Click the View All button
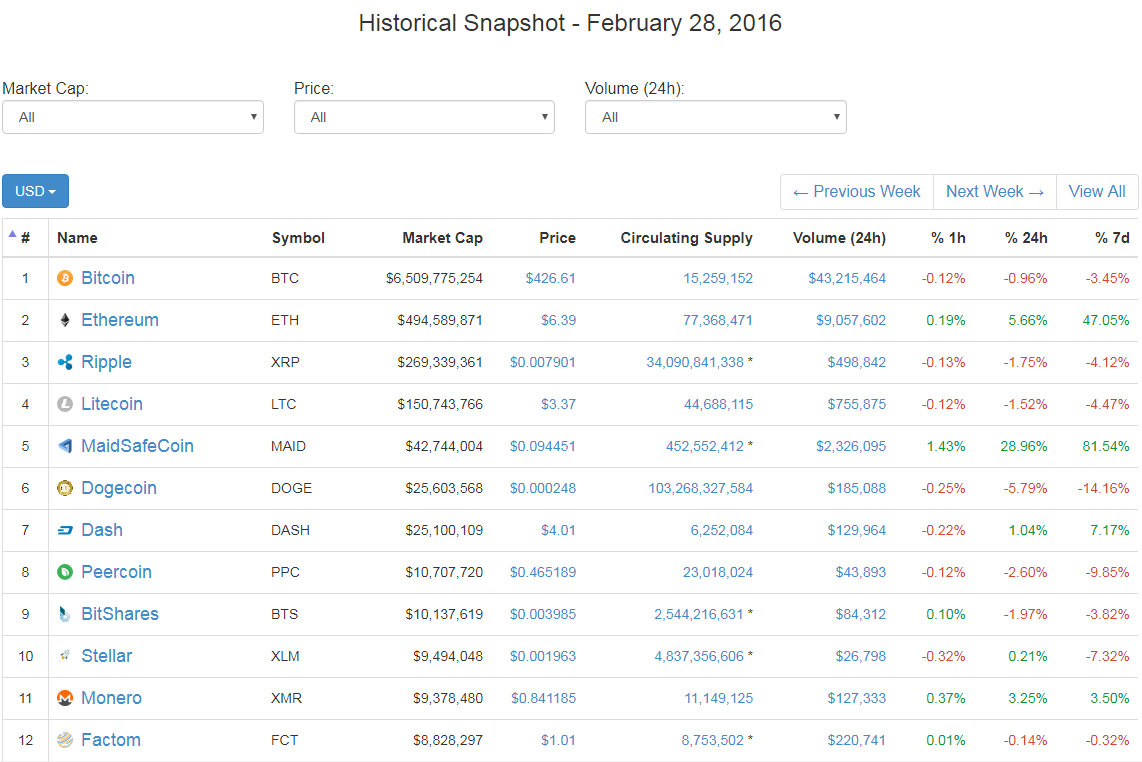The image size is (1142, 762). pyautogui.click(x=1096, y=192)
